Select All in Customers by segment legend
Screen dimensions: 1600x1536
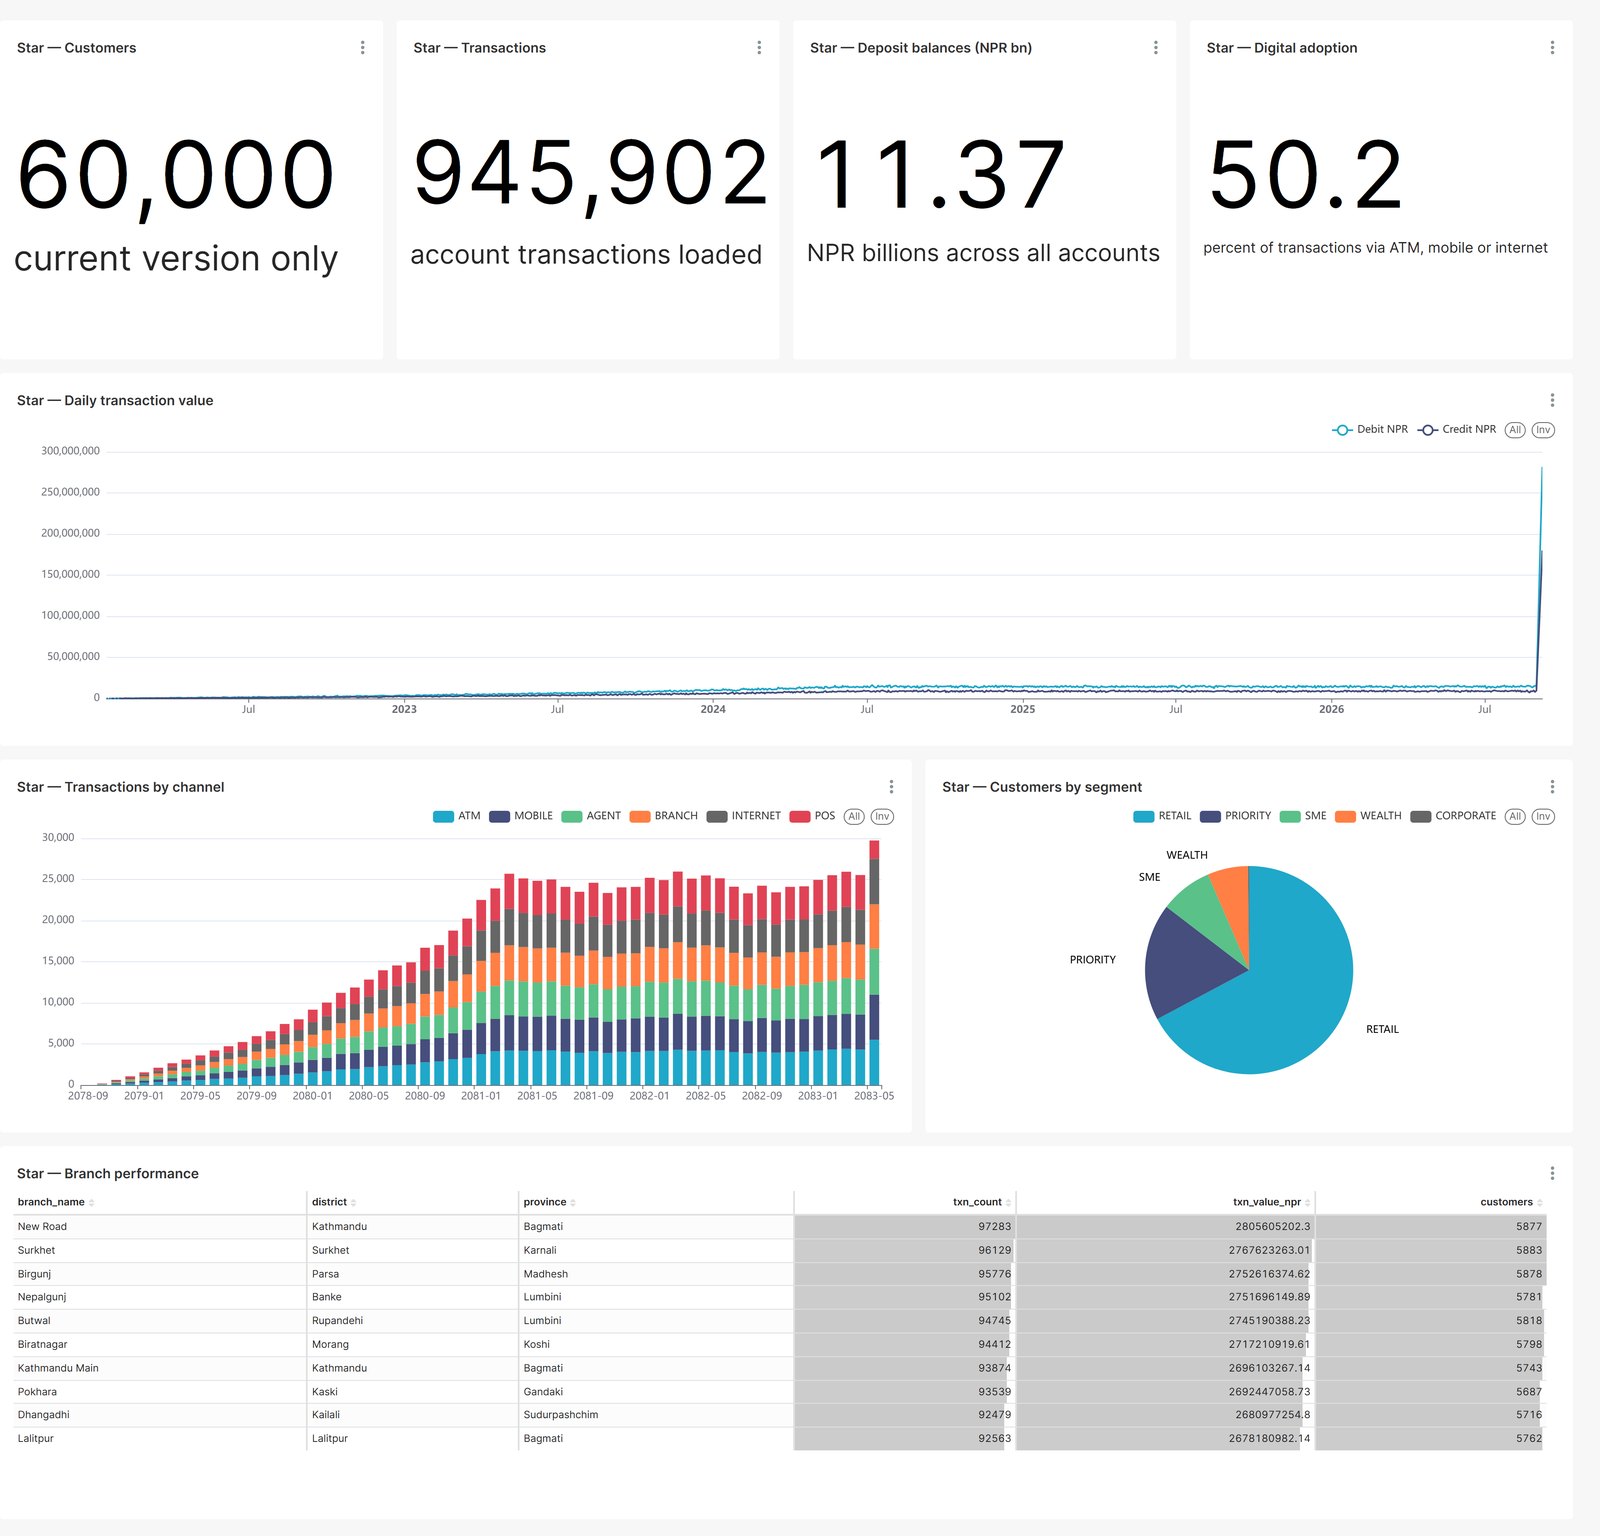click(1515, 816)
